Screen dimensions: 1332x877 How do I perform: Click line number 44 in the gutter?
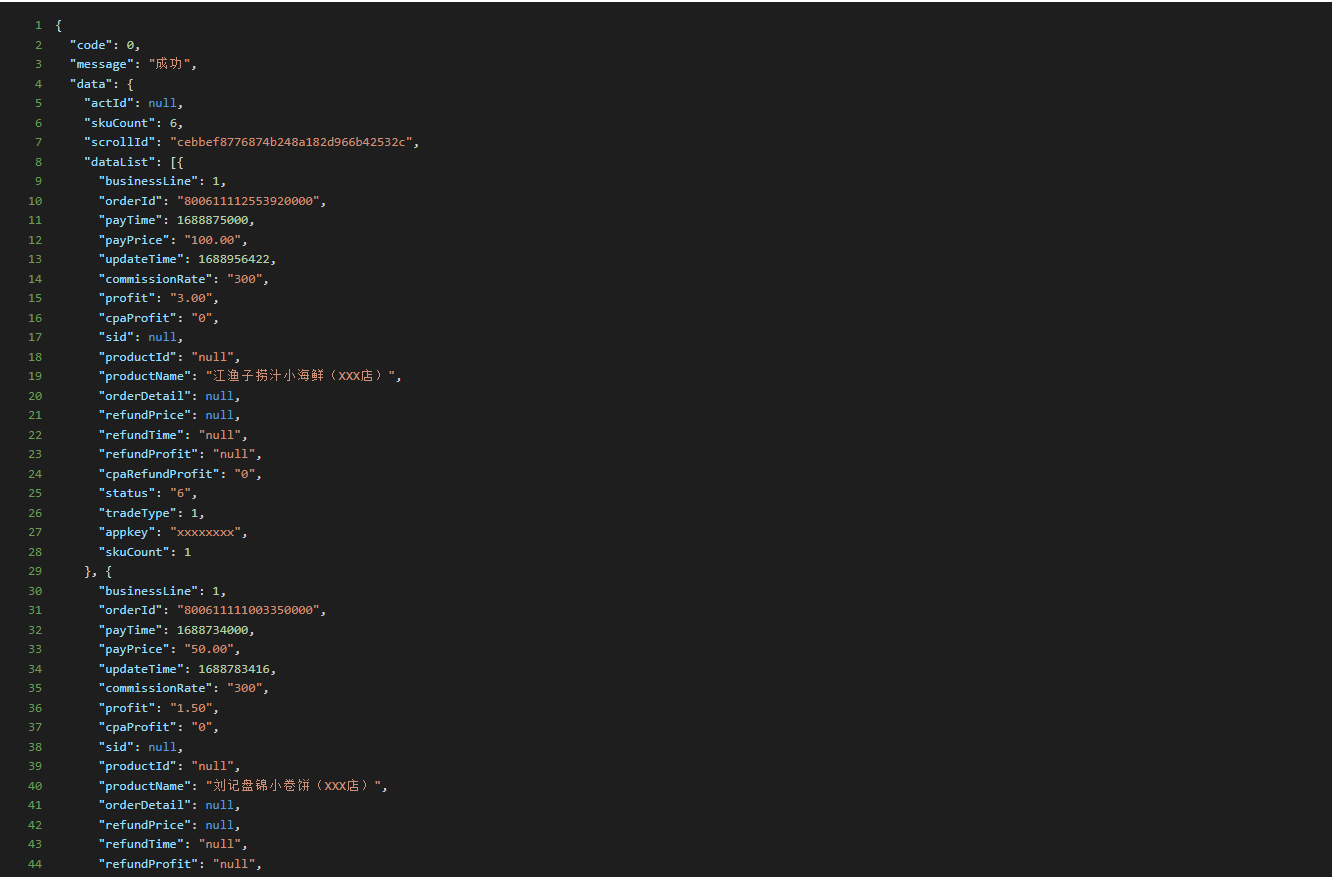click(35, 864)
